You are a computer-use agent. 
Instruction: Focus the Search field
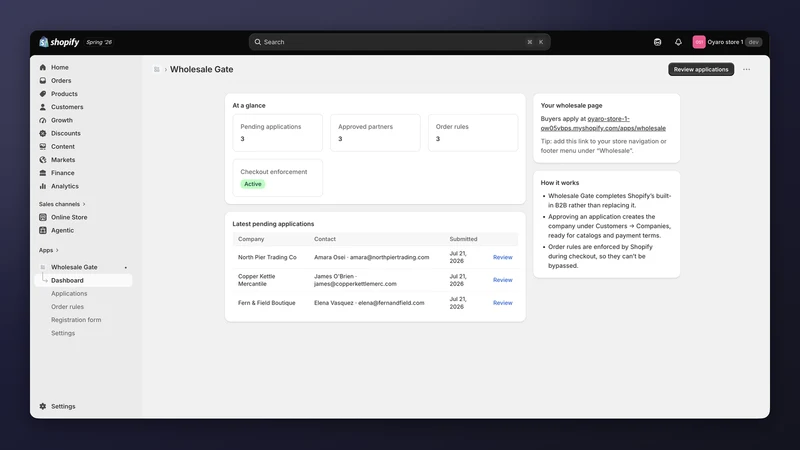tap(399, 42)
